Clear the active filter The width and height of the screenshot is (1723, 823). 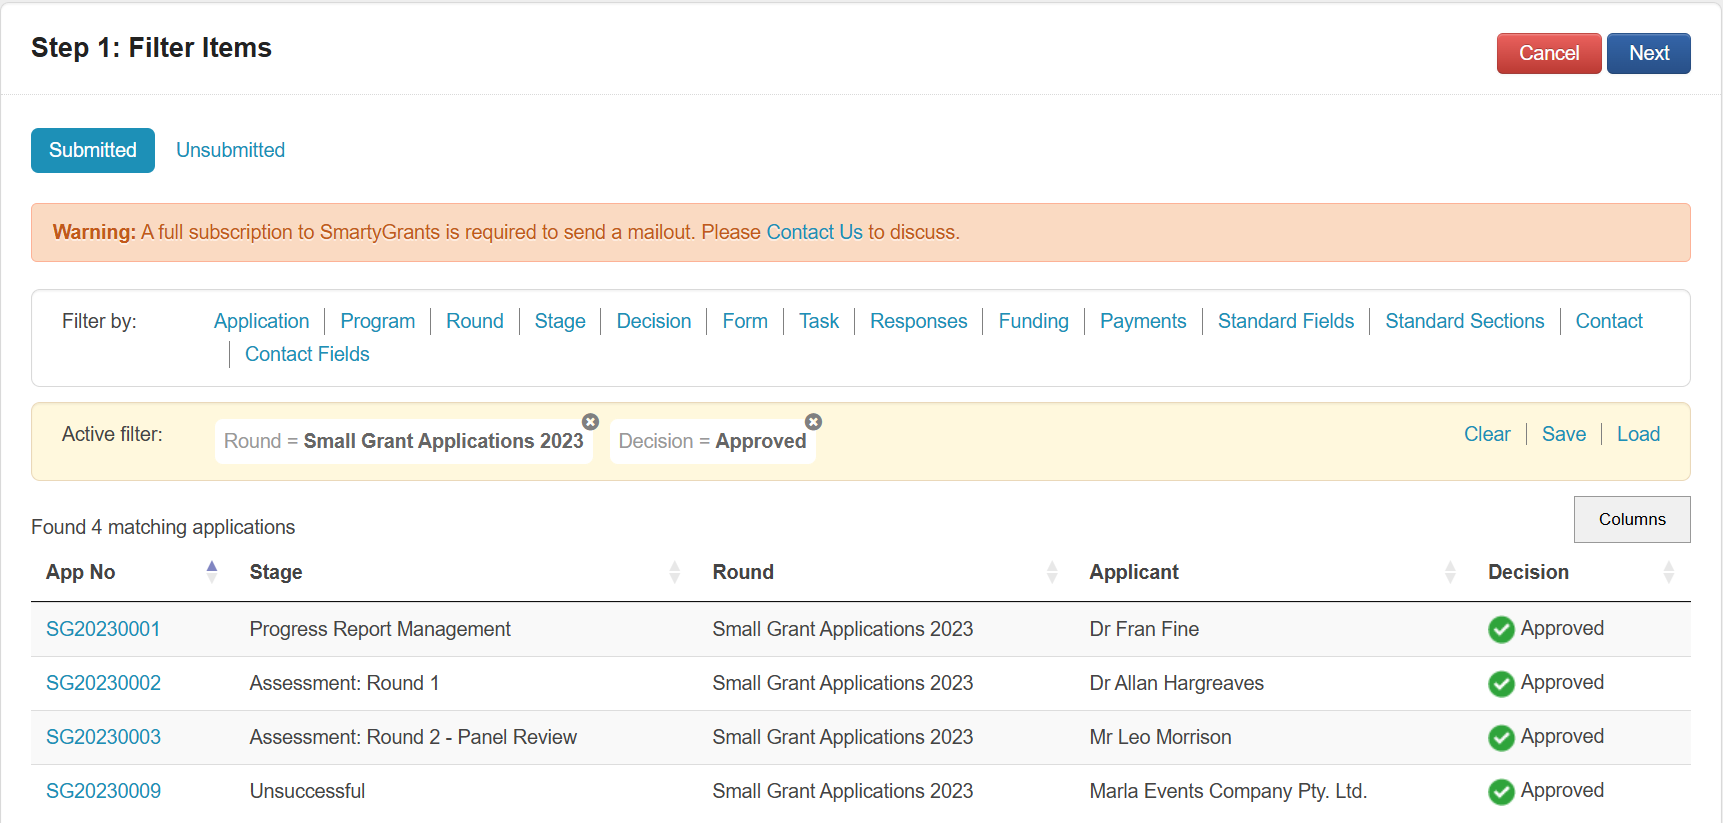coord(1486,434)
